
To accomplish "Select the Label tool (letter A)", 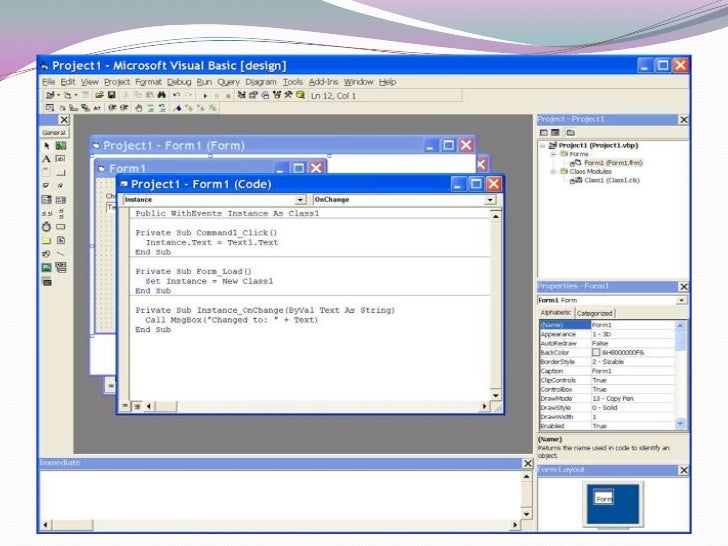I will pos(46,159).
